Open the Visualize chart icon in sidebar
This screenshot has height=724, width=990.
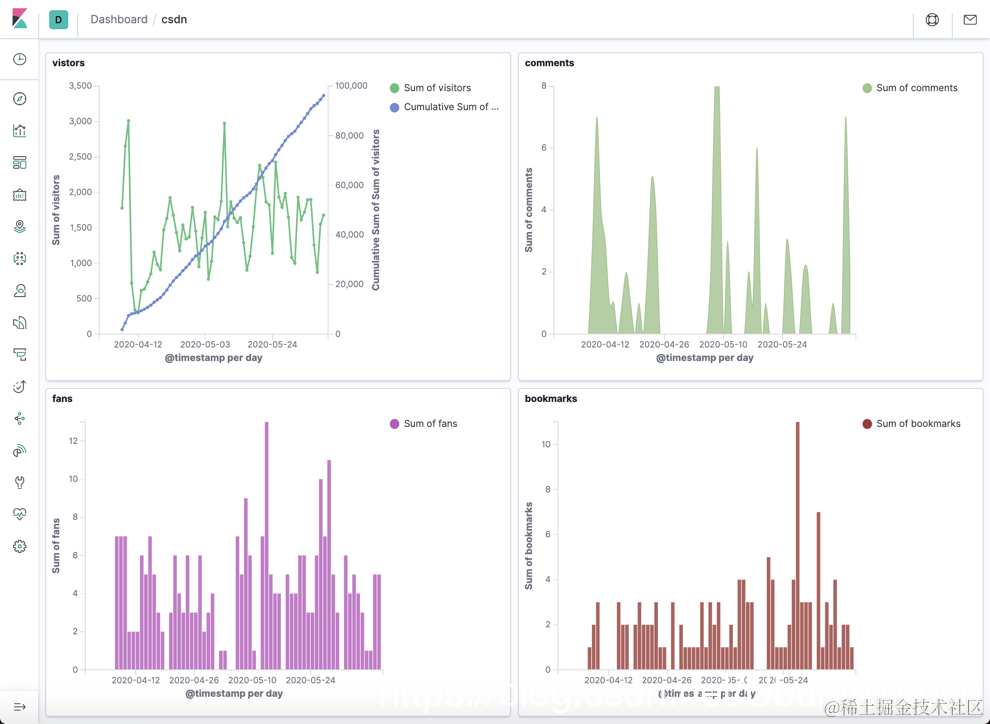(x=20, y=131)
